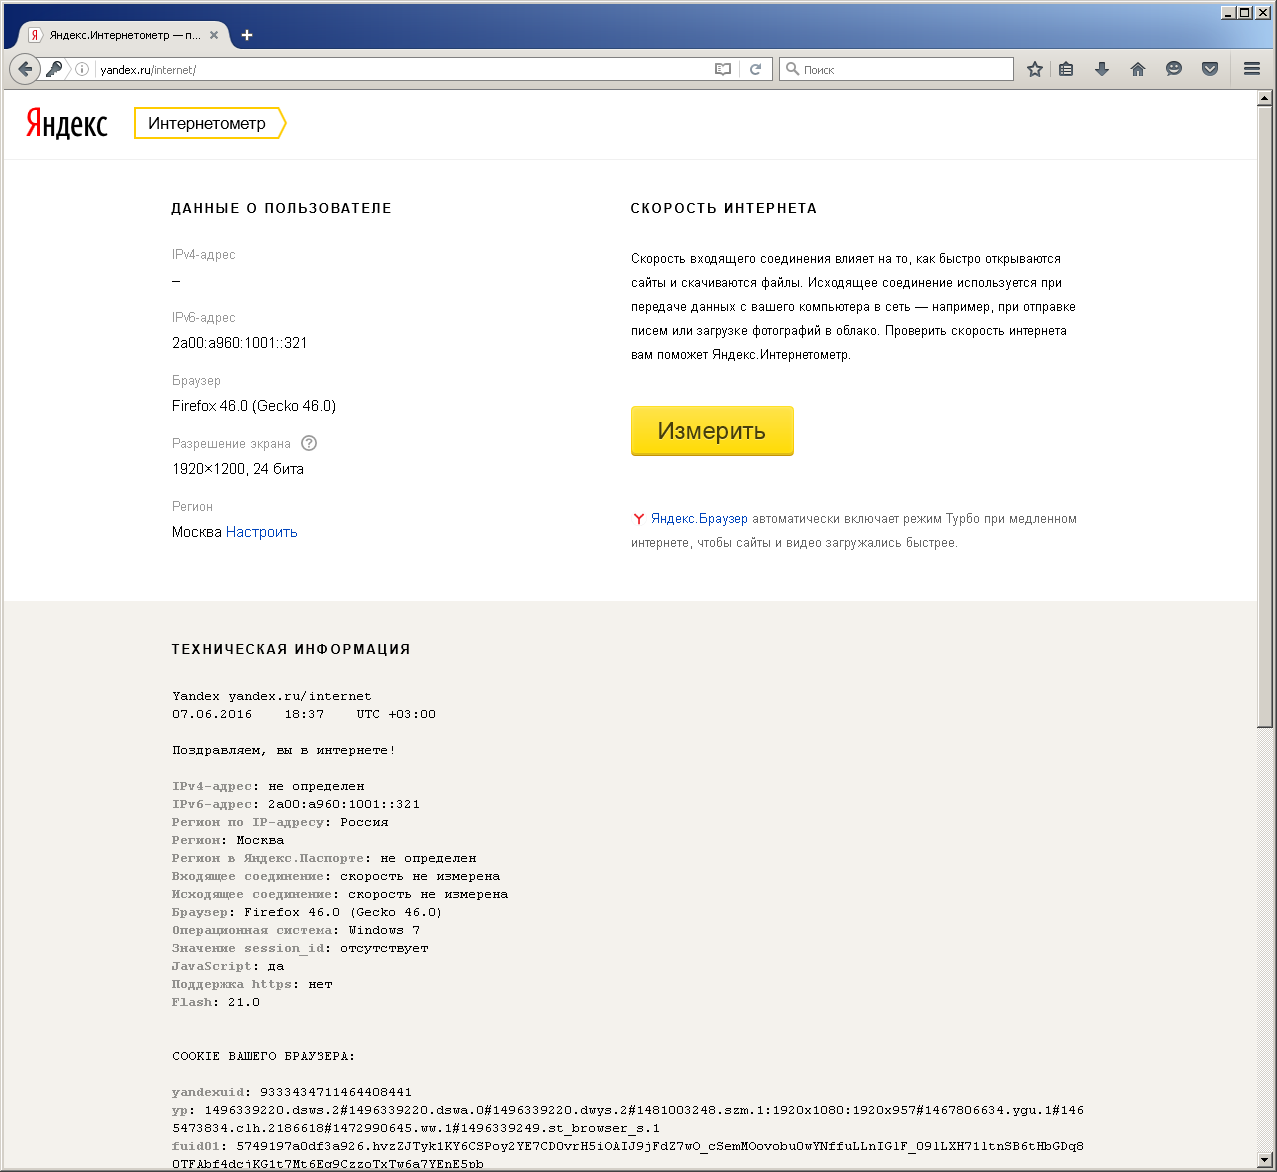
Task: Click the scrollbar down arrow
Action: click(1265, 1160)
